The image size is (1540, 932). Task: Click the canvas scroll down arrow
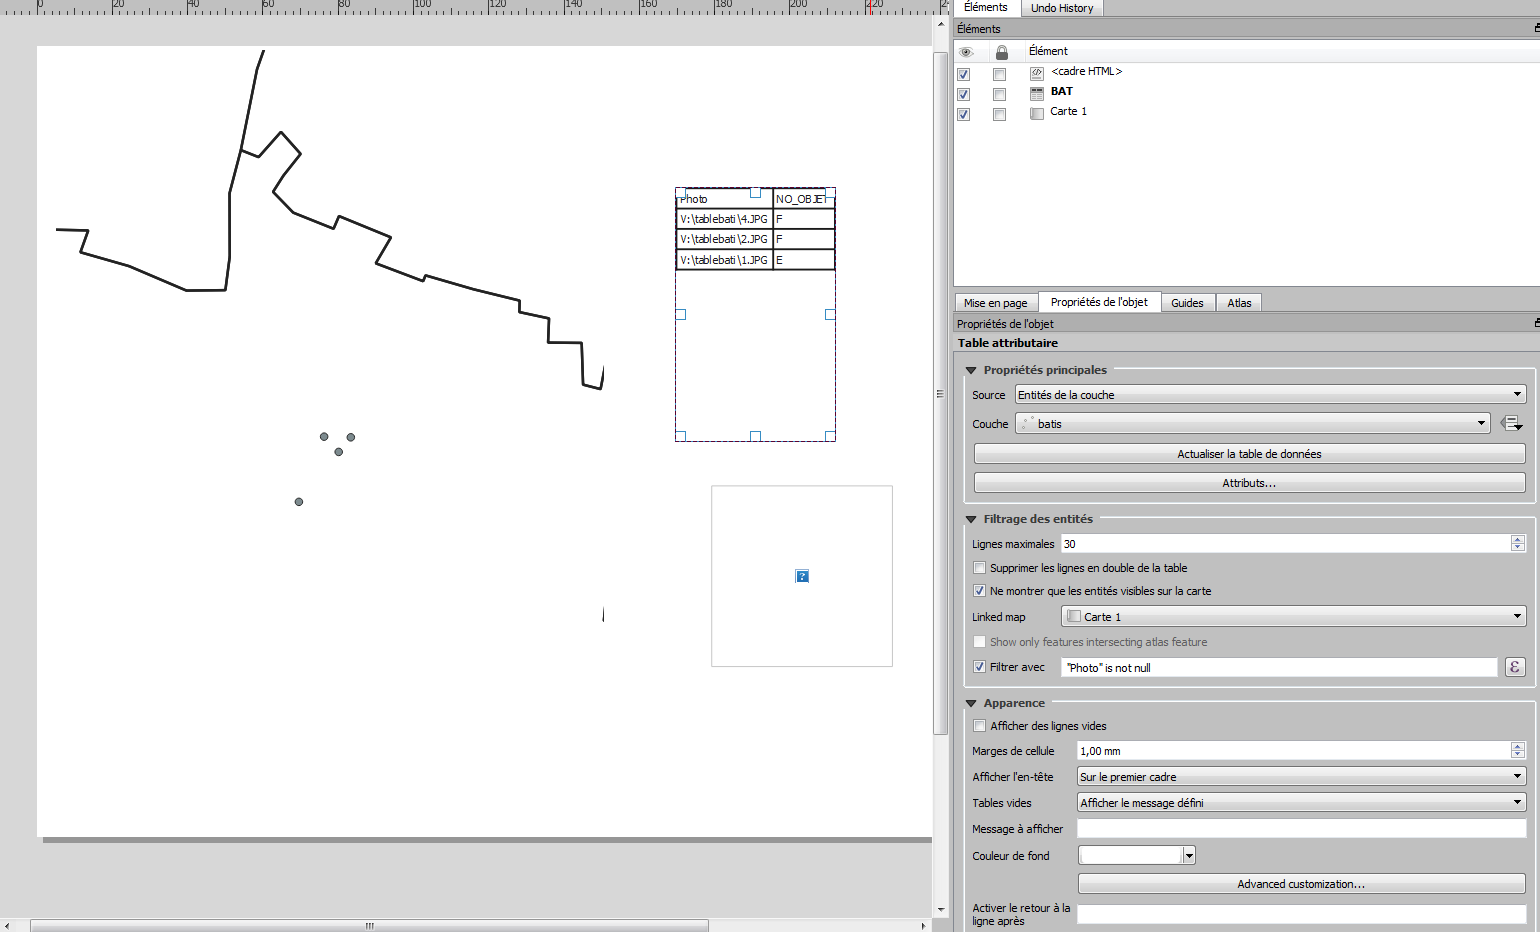pos(940,910)
